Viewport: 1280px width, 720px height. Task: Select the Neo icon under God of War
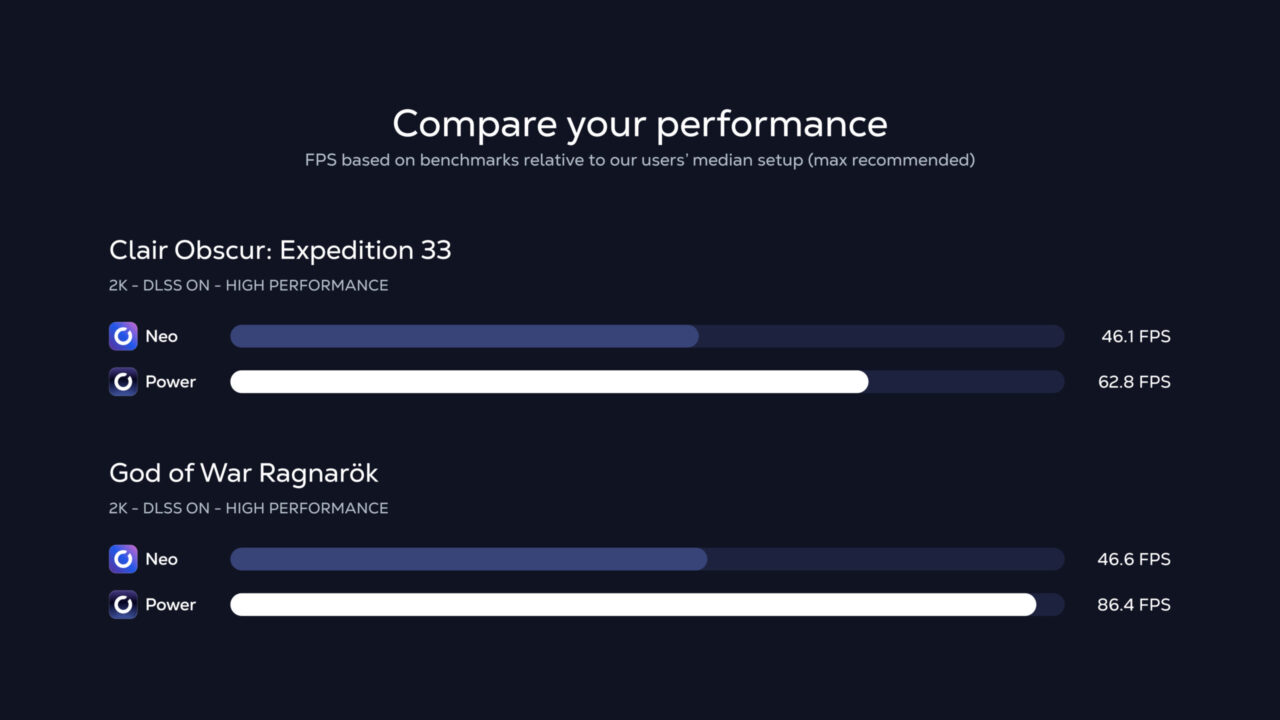(123, 559)
